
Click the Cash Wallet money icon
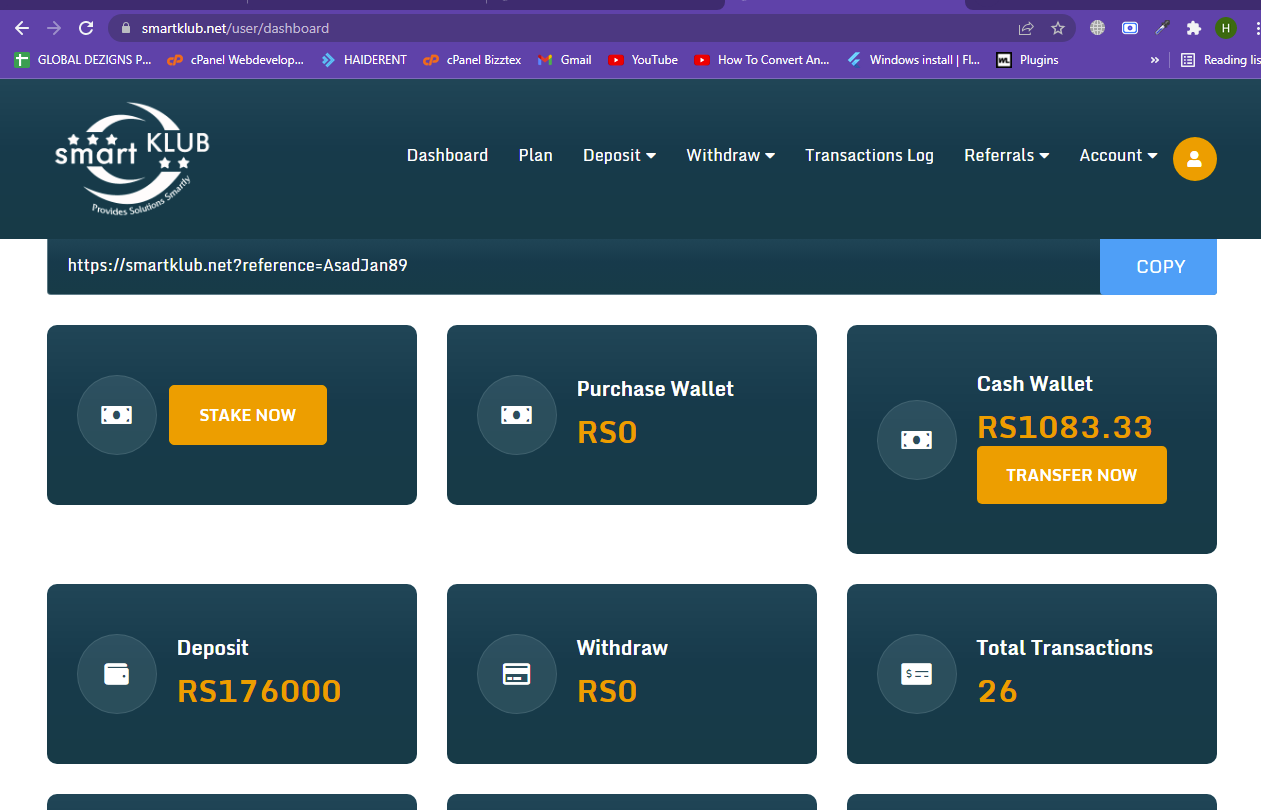tap(917, 440)
